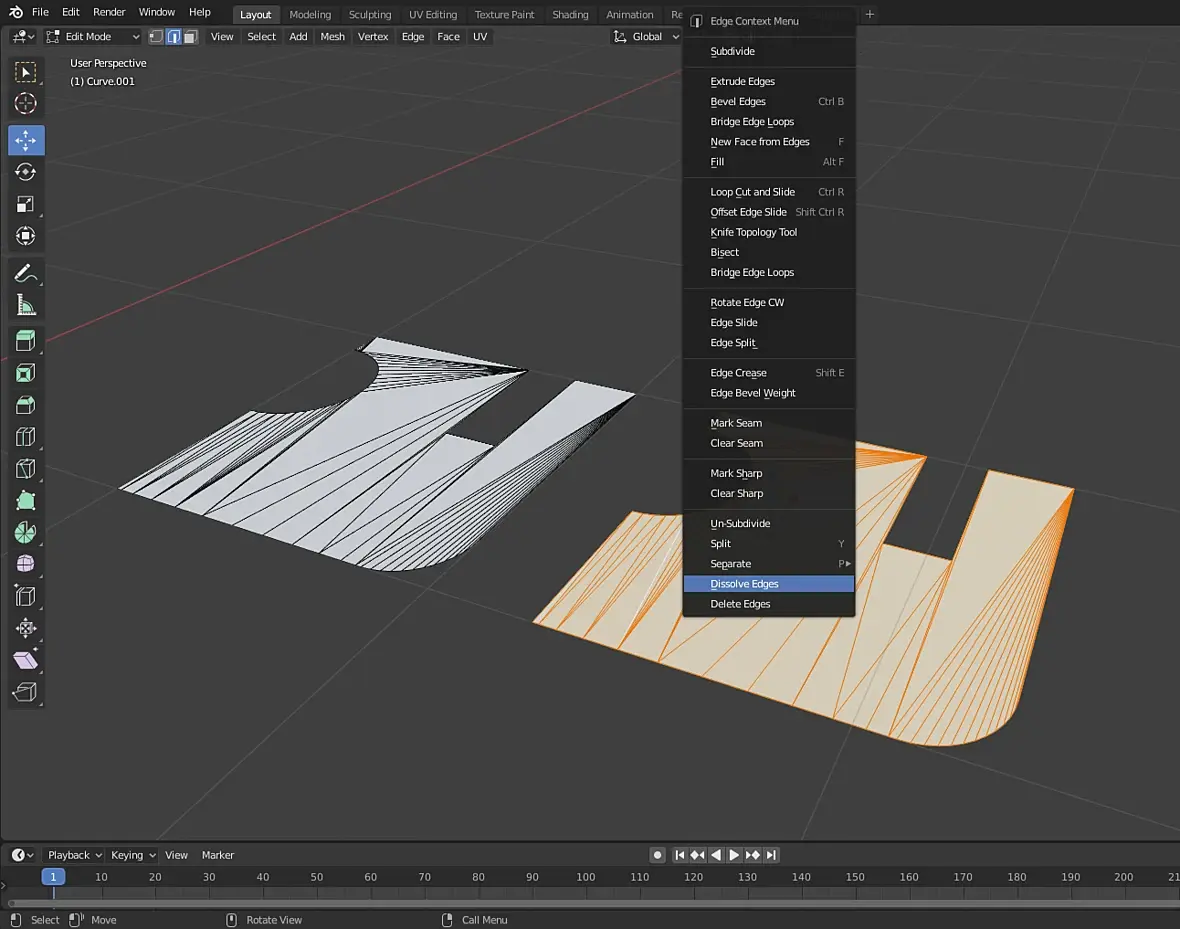Enable vertex select mode
This screenshot has width=1180, height=929.
[156, 37]
